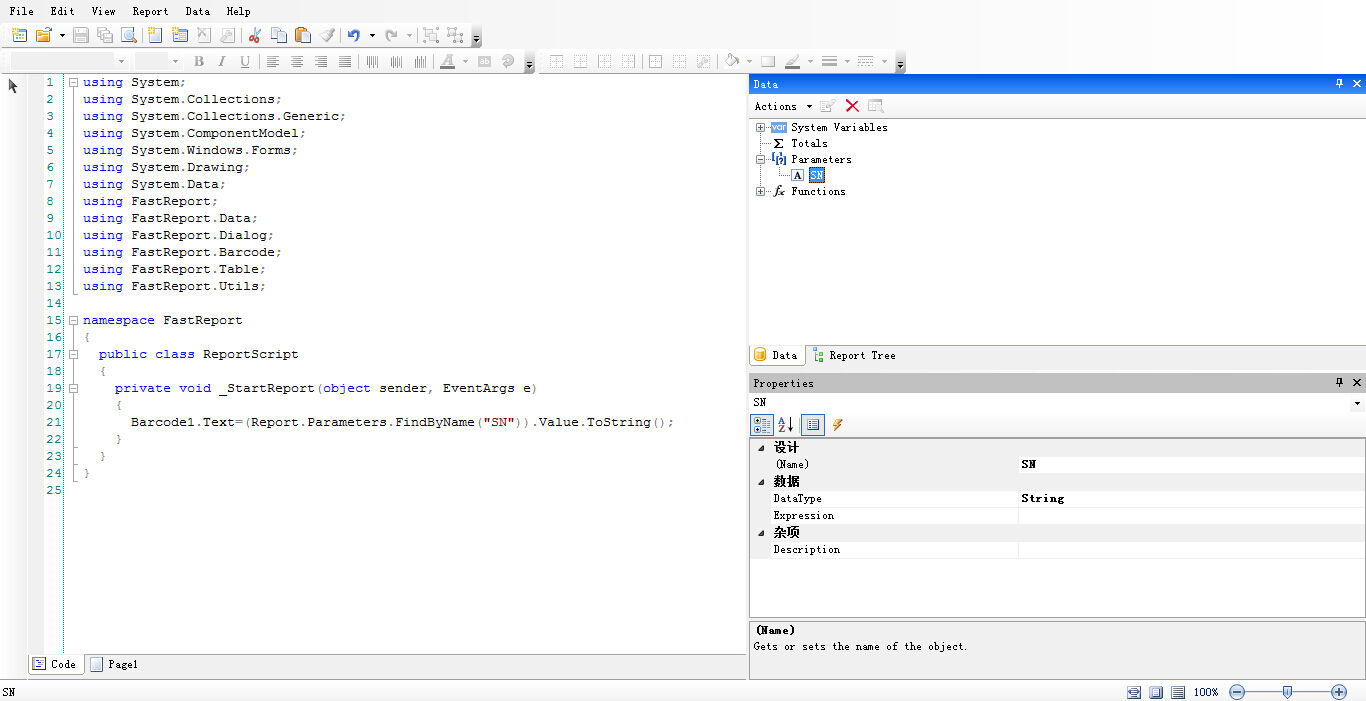
Task: Click the New report page icon
Action: (155, 35)
